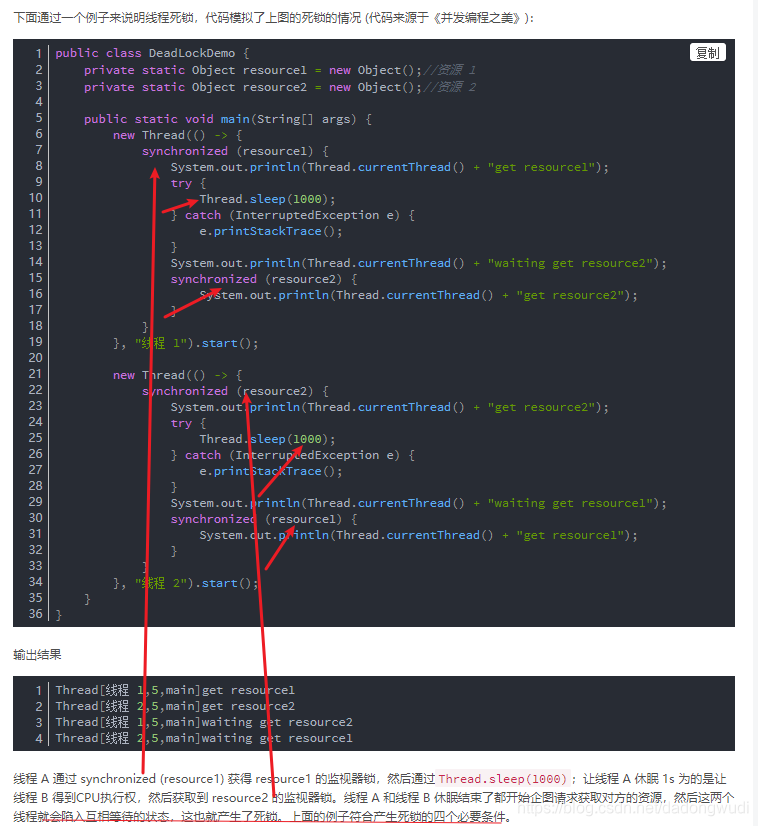Click the '"waiting get resource2"' string in code line 14
Screen dimensions: 758x826
tap(570, 263)
